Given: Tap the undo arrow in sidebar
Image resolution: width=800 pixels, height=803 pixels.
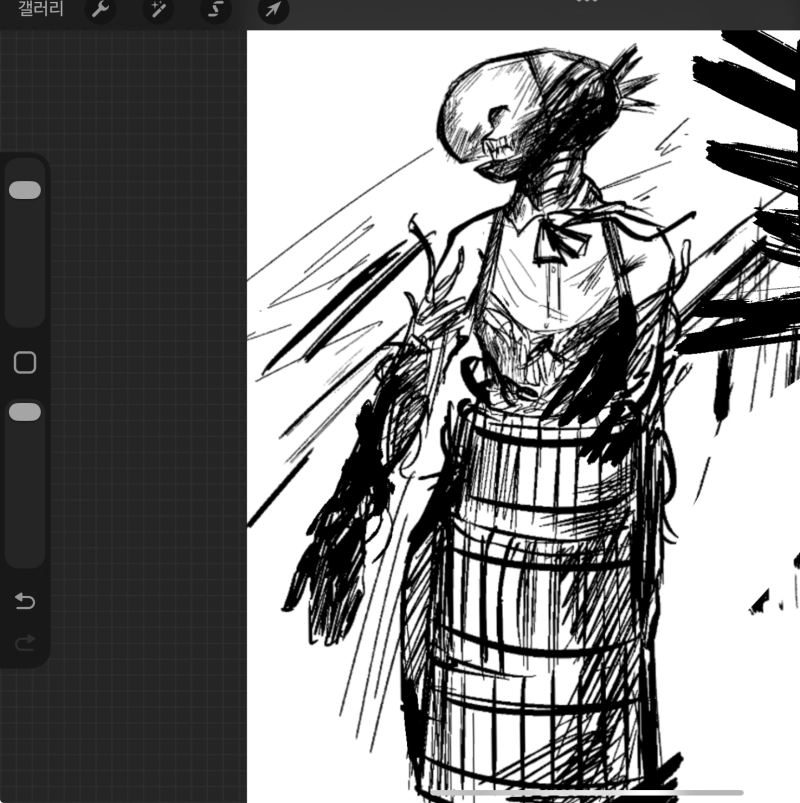Looking at the screenshot, I should (25, 601).
